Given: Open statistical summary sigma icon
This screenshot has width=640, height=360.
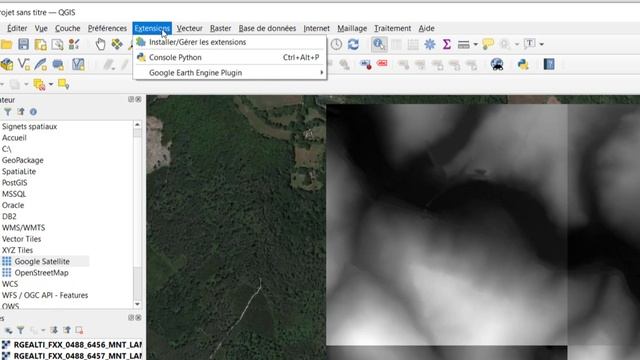Looking at the screenshot, I should point(447,44).
